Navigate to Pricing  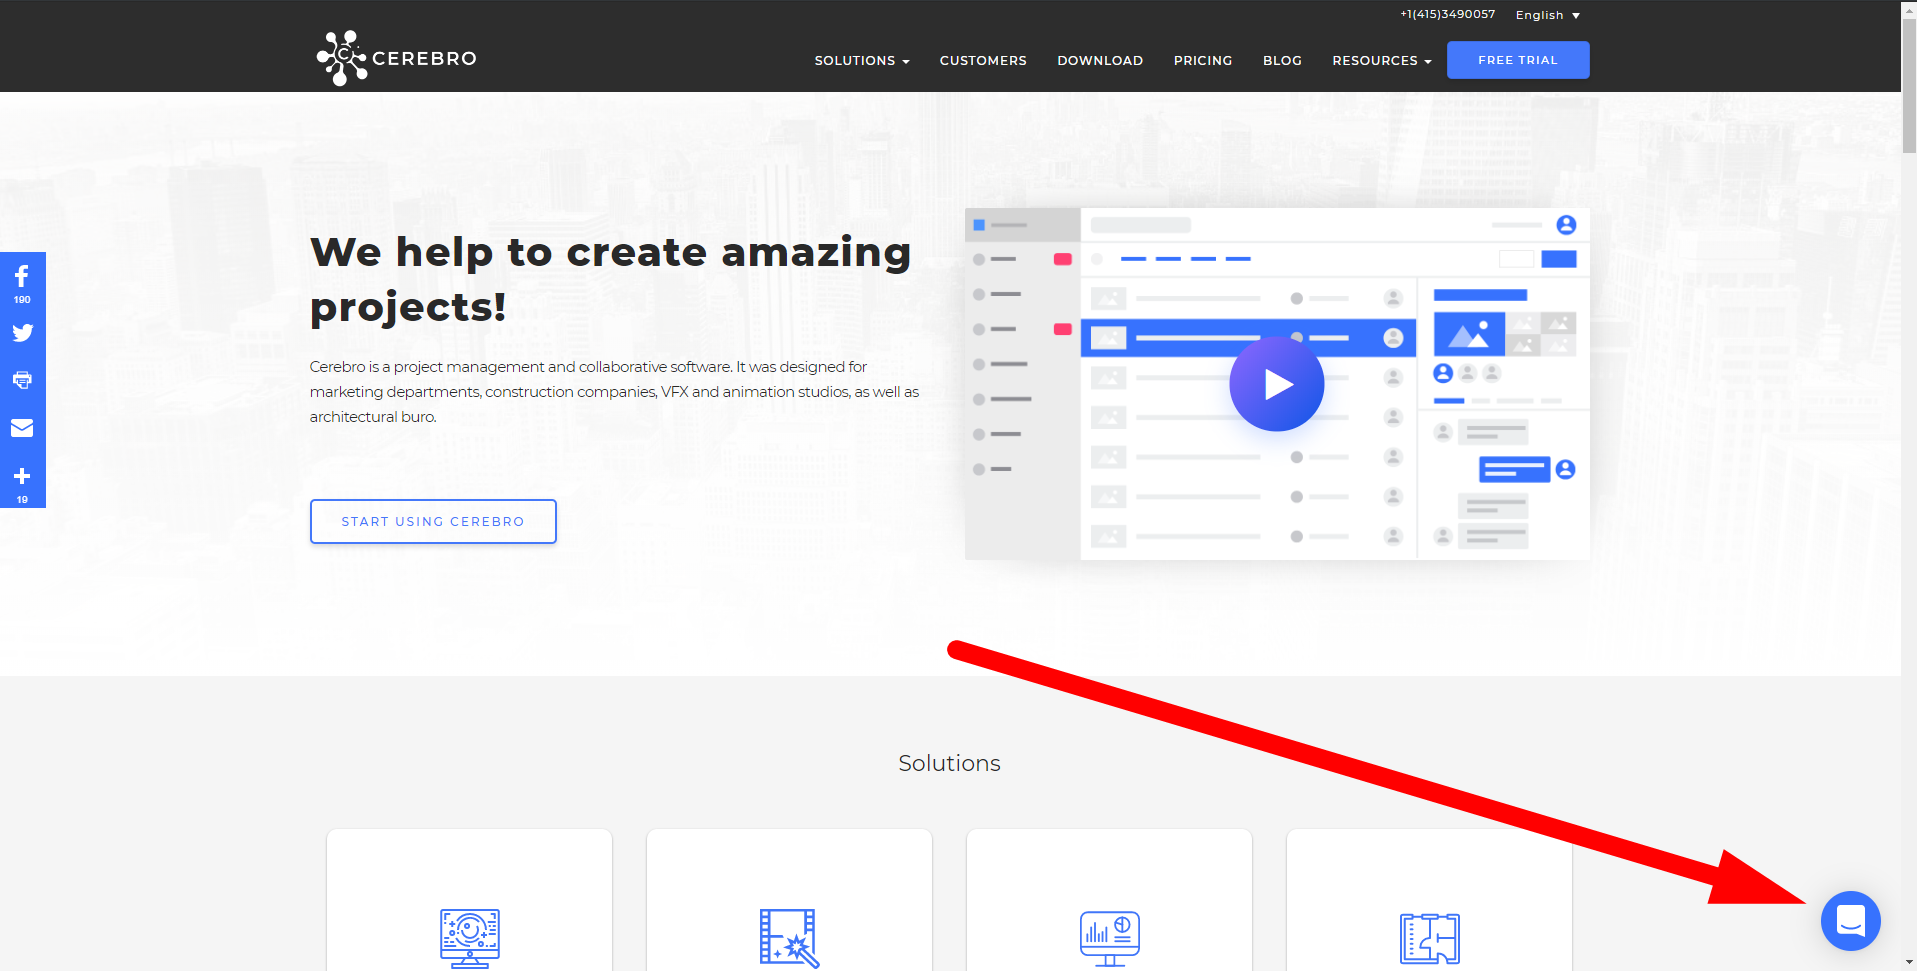1203,60
